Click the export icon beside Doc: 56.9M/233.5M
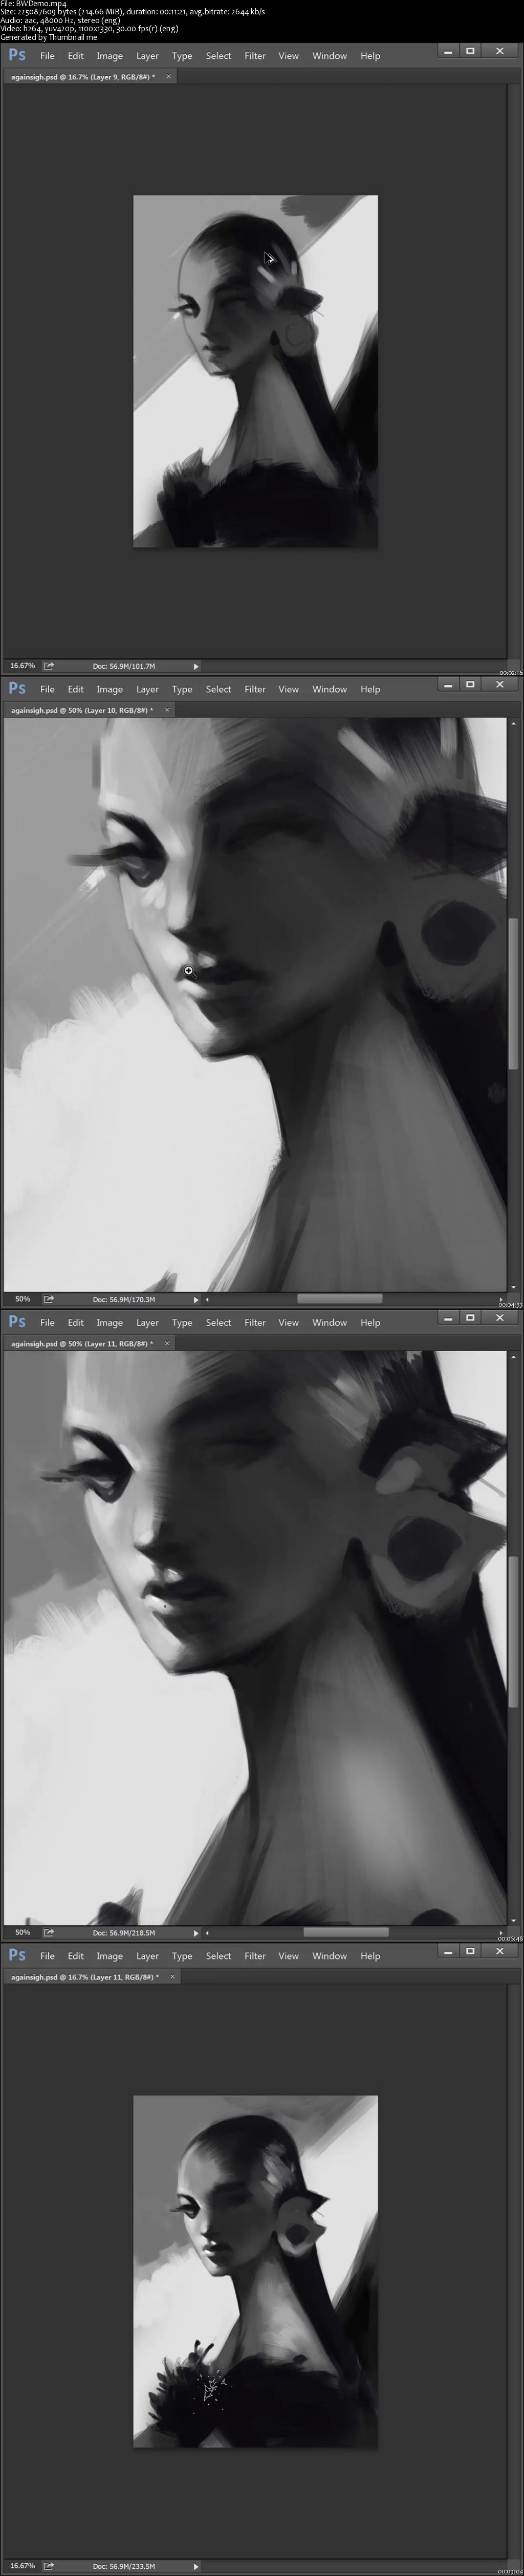Image resolution: width=524 pixels, height=2576 pixels. (x=48, y=2565)
